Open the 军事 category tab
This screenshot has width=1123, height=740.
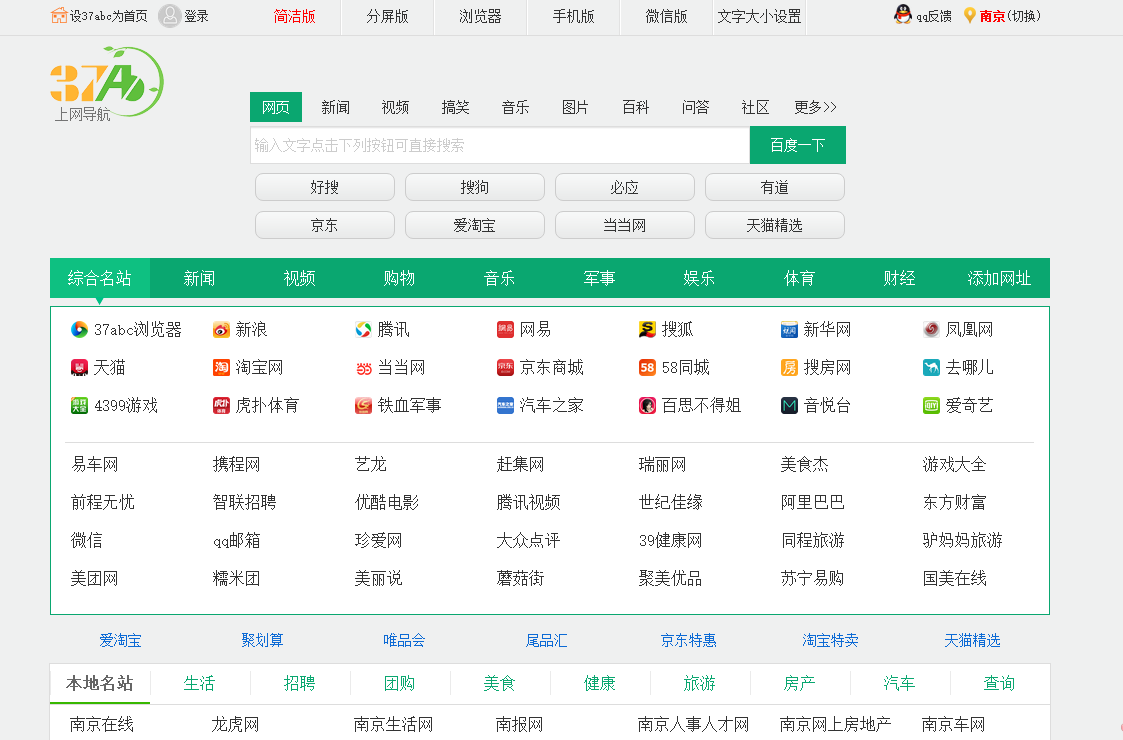point(599,278)
